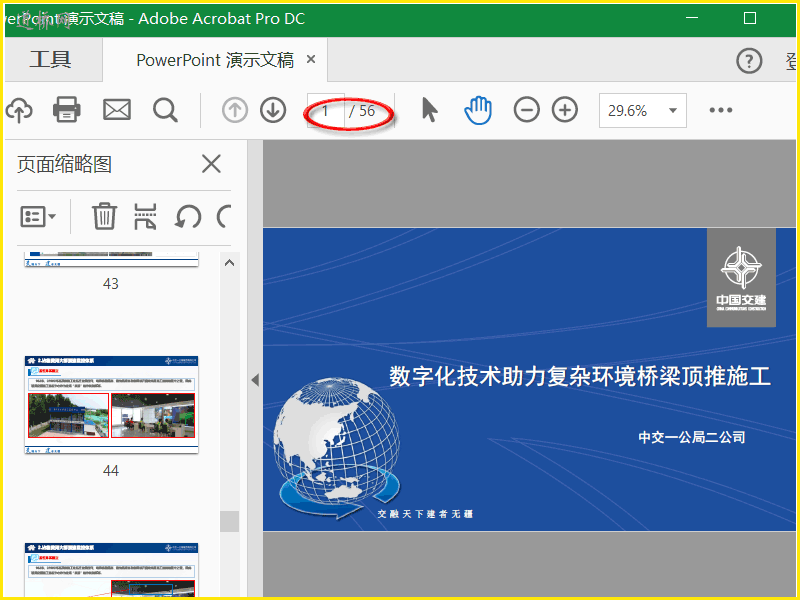
Task: Click the slogan 交融天下建者无疆
Action: 425,514
